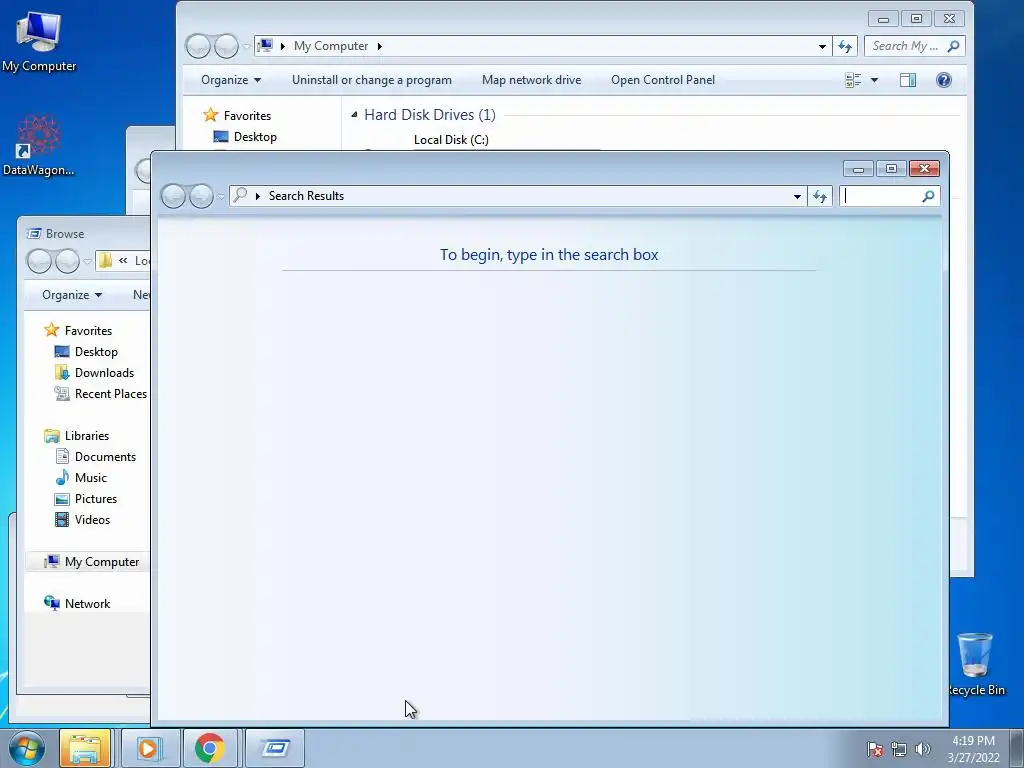The width and height of the screenshot is (1024, 768).
Task: Select the Recycle Bin on the desktop
Action: [x=975, y=664]
